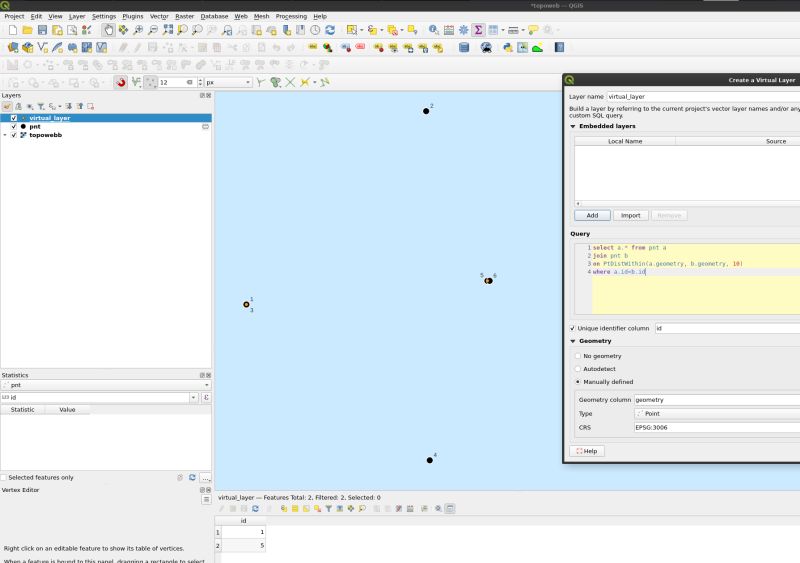Viewport: 800px width, 563px height.
Task: Toggle Selected features only checkbox
Action: click(4, 478)
